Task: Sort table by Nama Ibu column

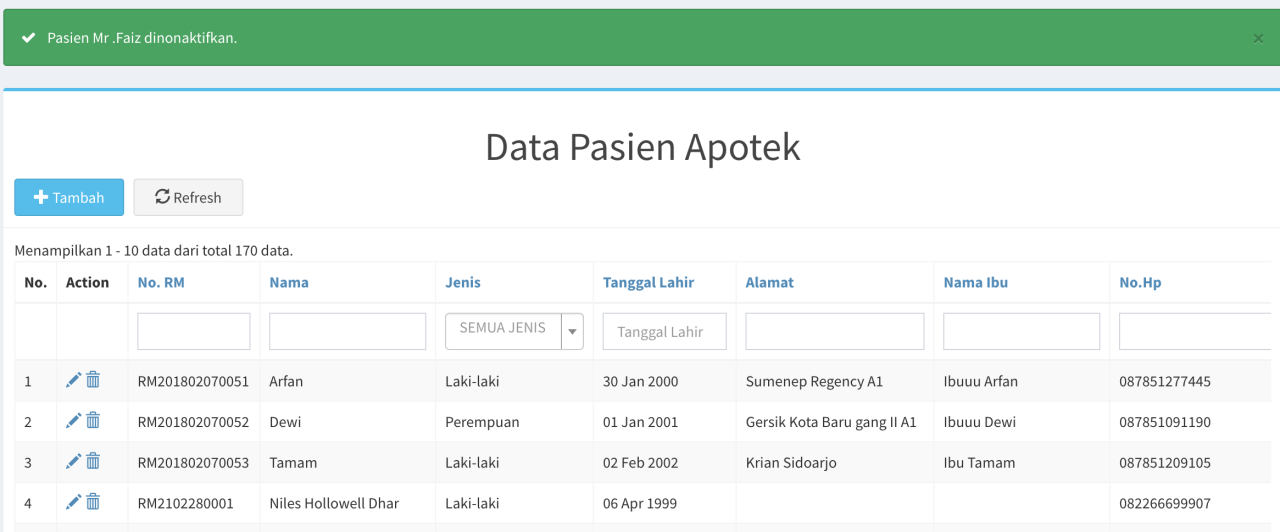Action: click(976, 283)
